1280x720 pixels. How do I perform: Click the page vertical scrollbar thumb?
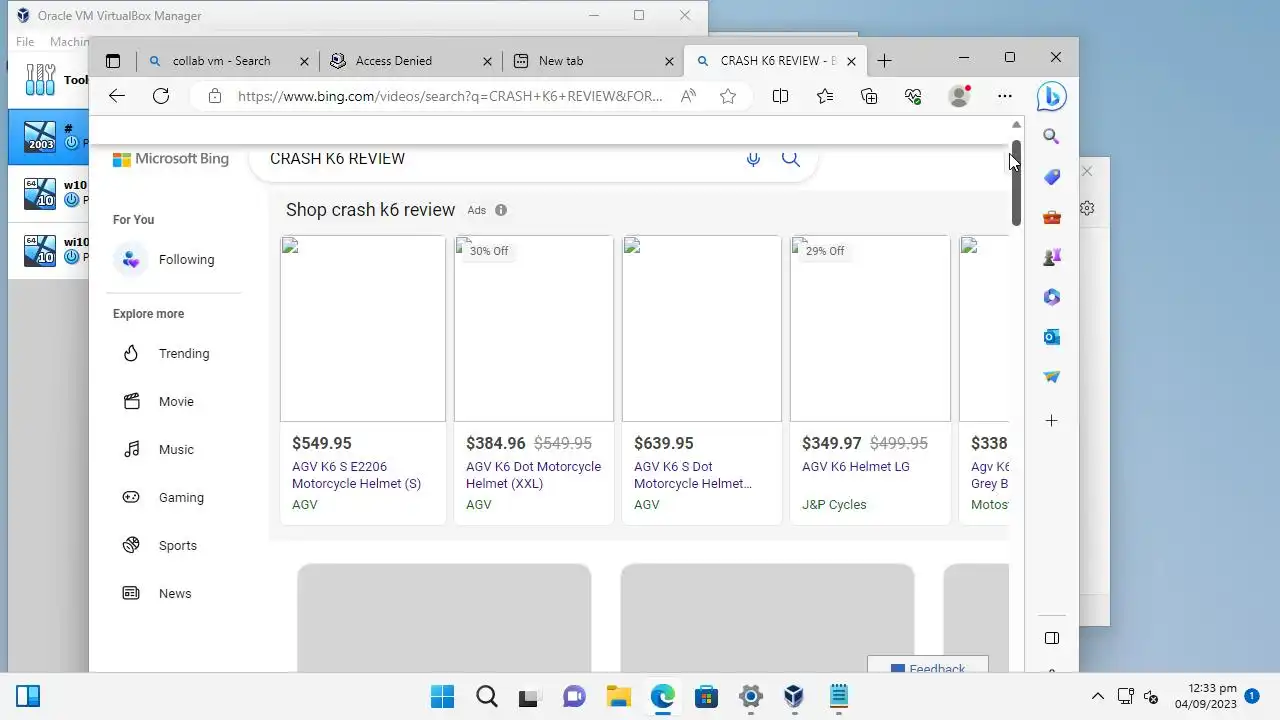coord(1016,182)
